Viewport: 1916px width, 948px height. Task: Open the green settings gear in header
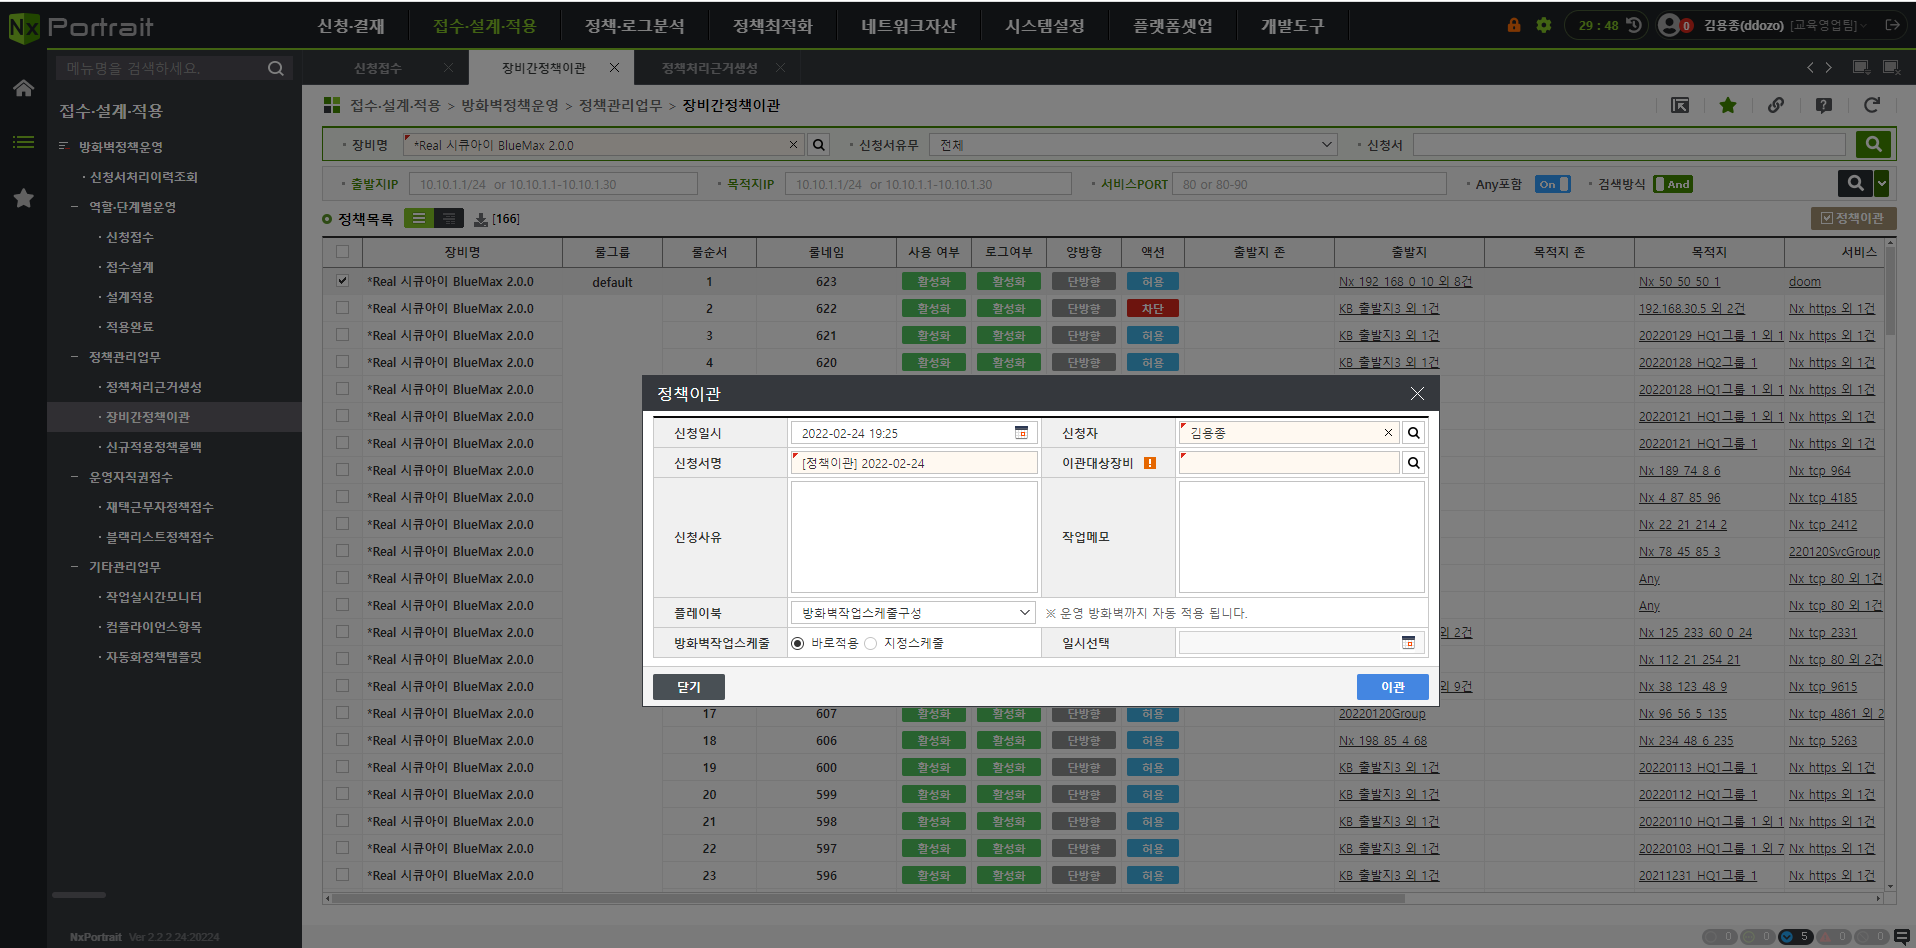click(1544, 25)
